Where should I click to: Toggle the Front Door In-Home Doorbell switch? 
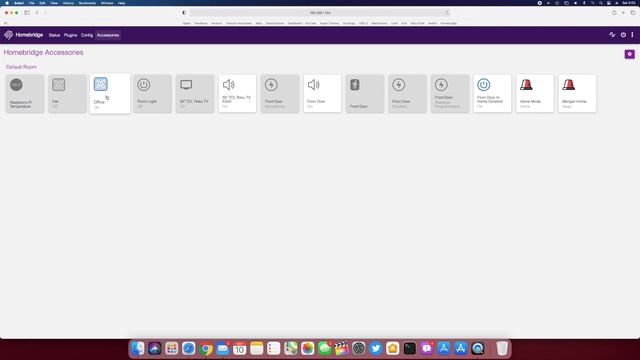[x=492, y=93]
